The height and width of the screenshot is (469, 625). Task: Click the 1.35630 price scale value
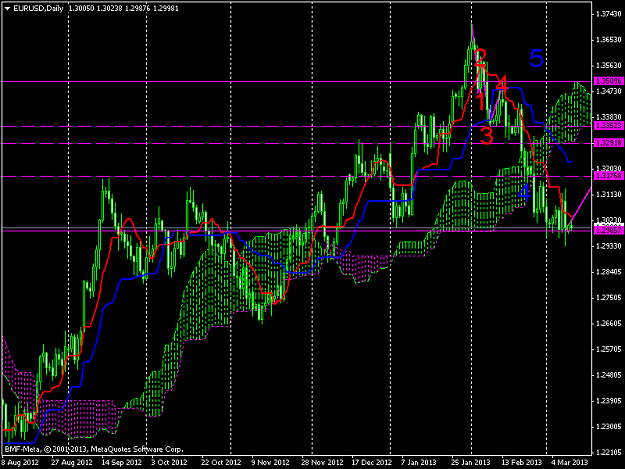coord(609,66)
